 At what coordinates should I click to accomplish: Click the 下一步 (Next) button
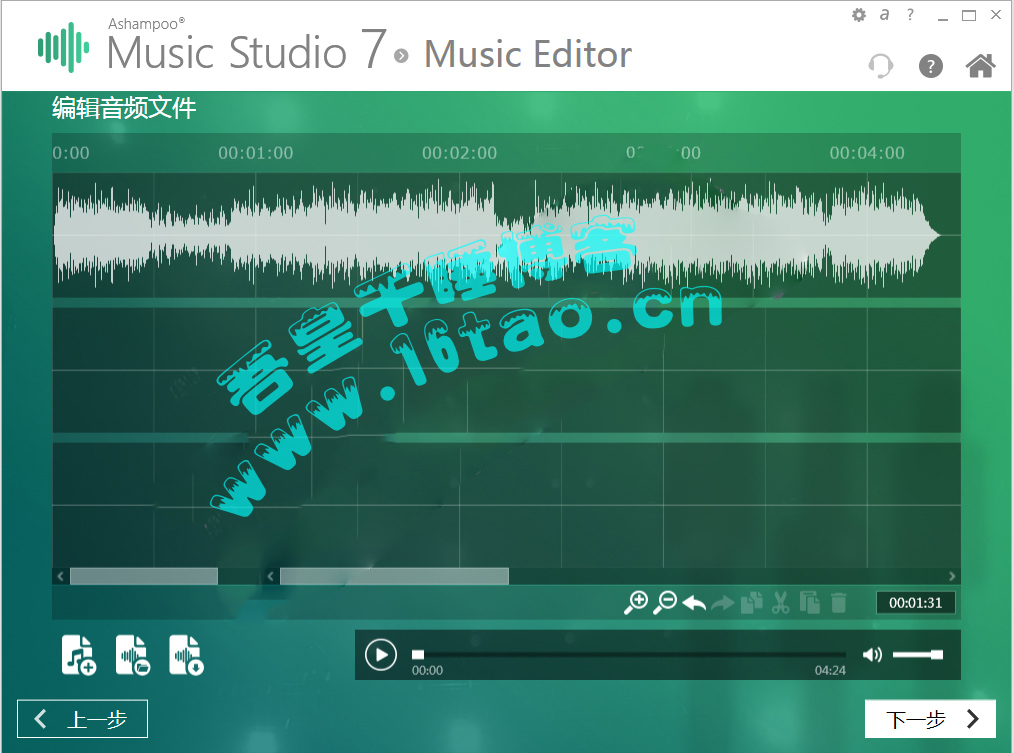click(x=930, y=719)
